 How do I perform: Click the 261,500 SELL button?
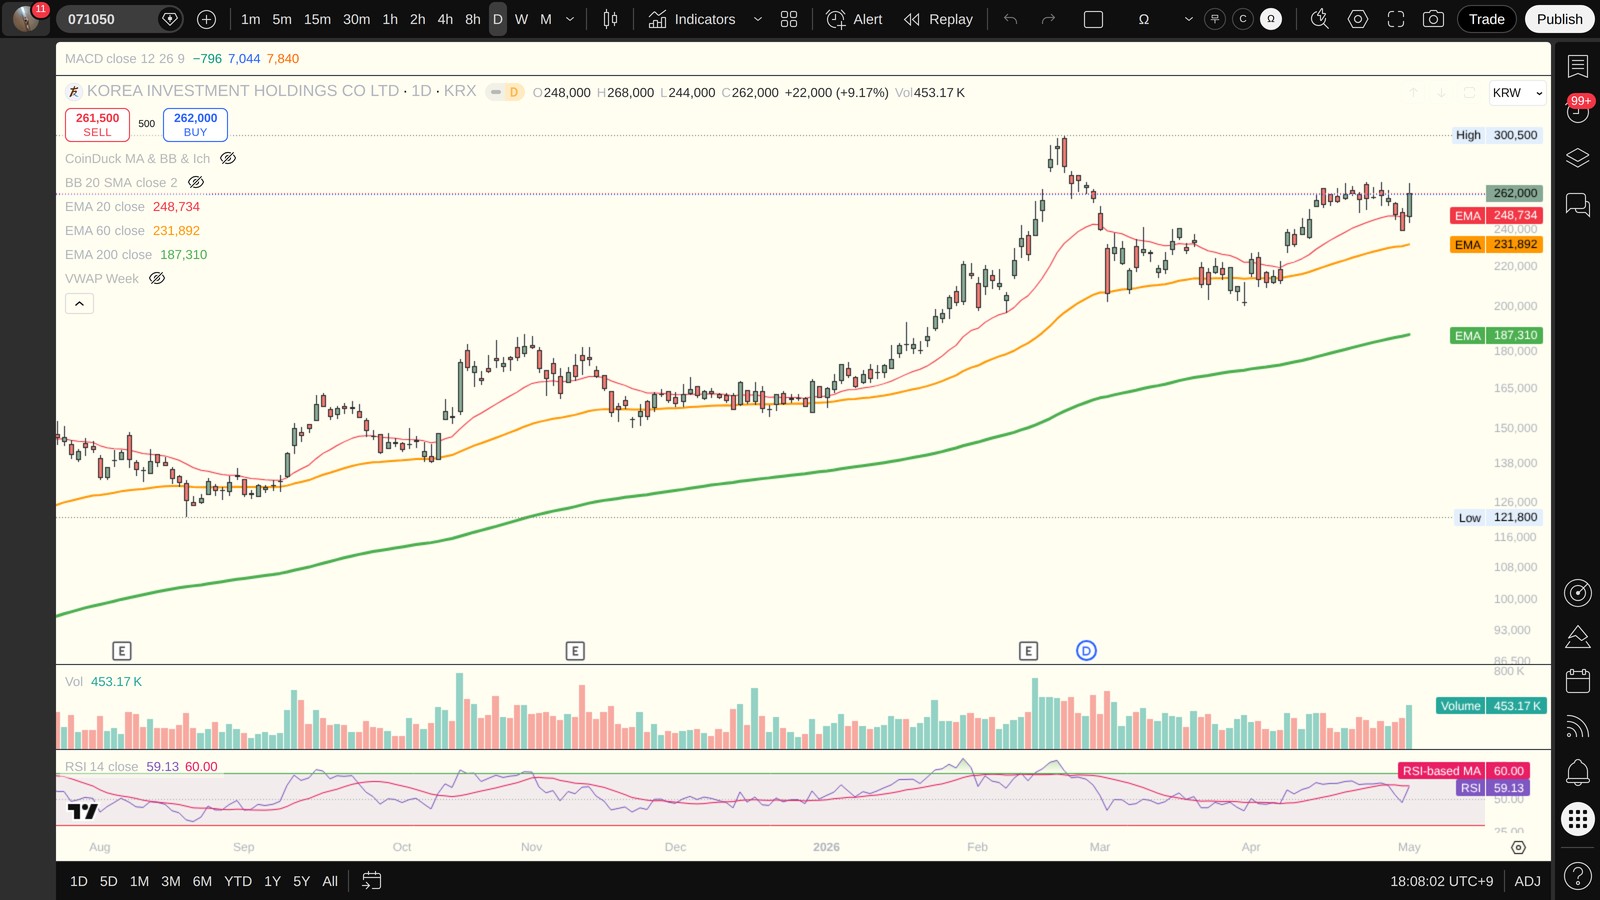(x=97, y=124)
